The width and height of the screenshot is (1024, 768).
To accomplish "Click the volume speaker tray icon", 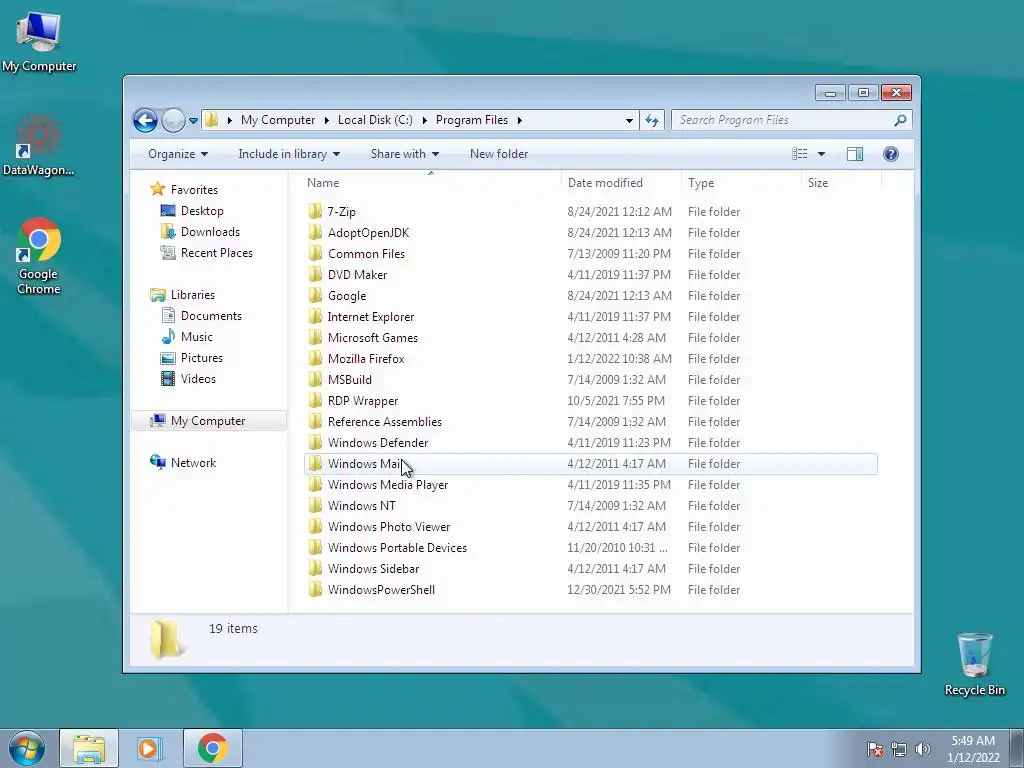I will click(922, 749).
